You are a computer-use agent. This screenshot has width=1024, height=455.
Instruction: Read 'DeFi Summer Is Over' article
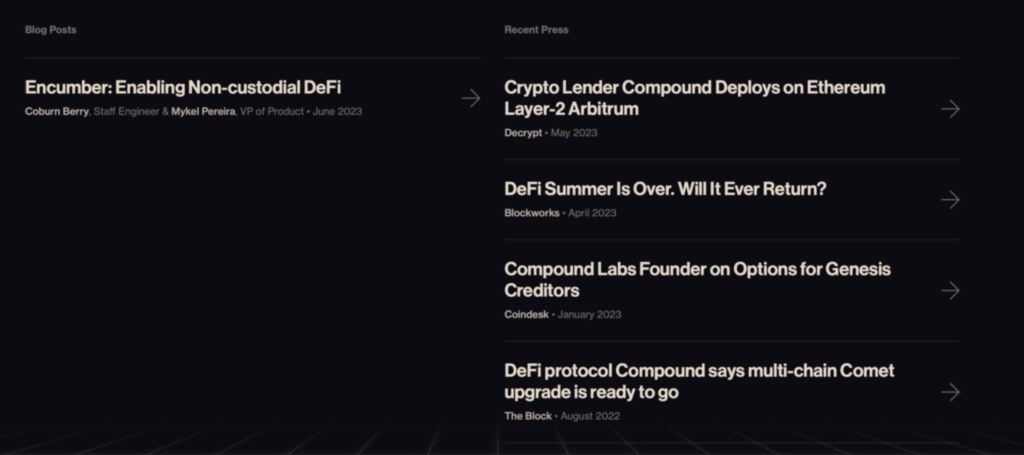[665, 189]
